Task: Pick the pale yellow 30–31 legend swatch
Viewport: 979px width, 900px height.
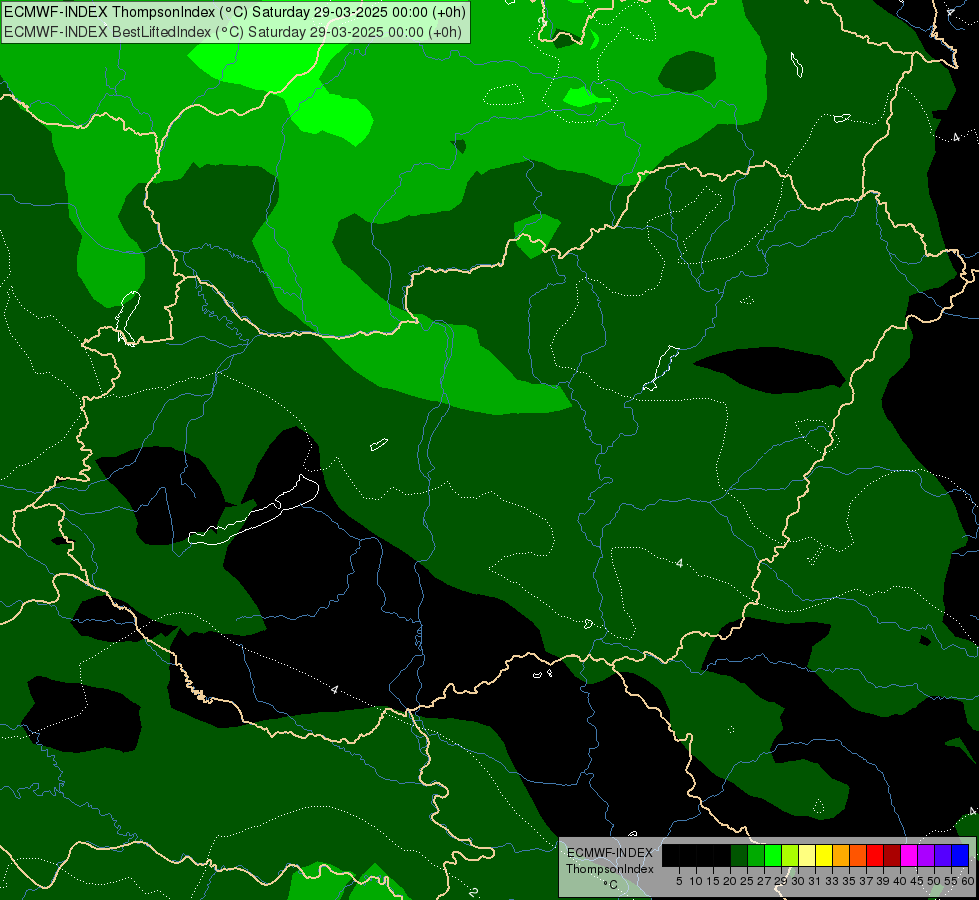Action: click(x=807, y=855)
